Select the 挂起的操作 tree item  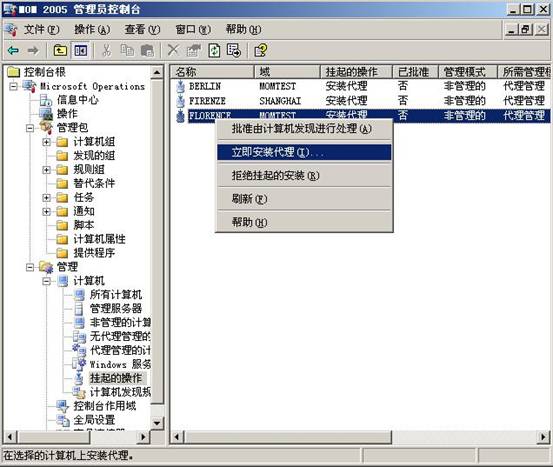coord(116,378)
